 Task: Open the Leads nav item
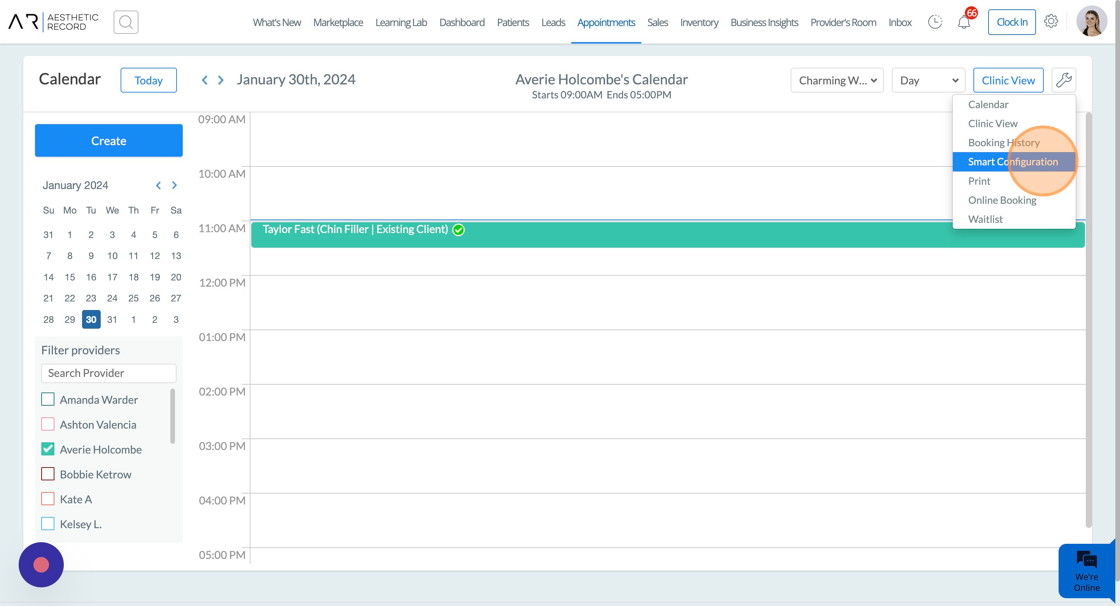(553, 22)
